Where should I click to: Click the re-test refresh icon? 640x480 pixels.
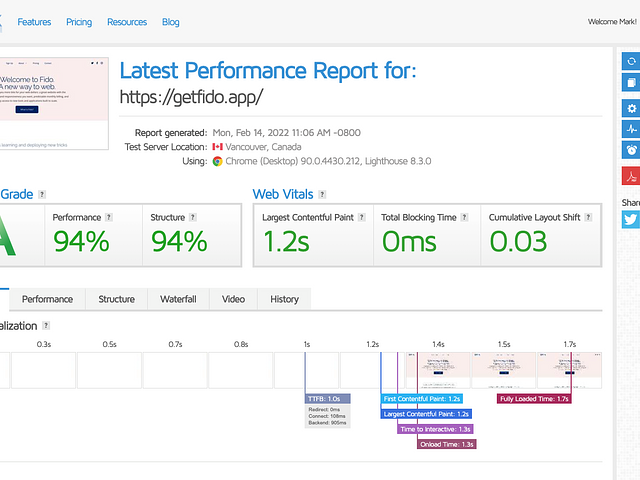coord(631,61)
